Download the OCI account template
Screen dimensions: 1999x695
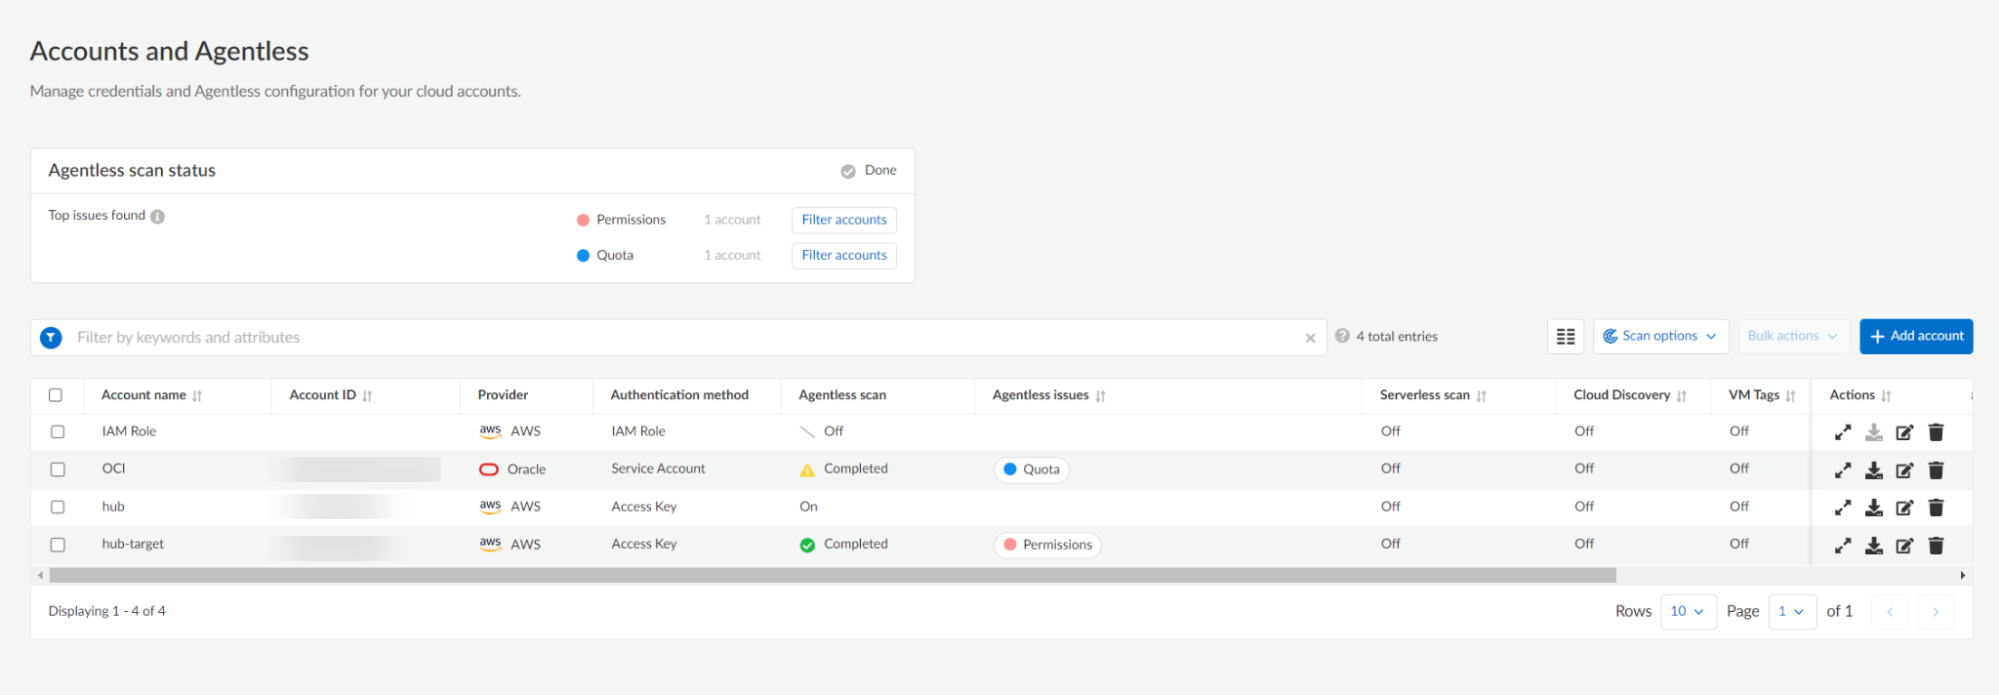[x=1874, y=470]
